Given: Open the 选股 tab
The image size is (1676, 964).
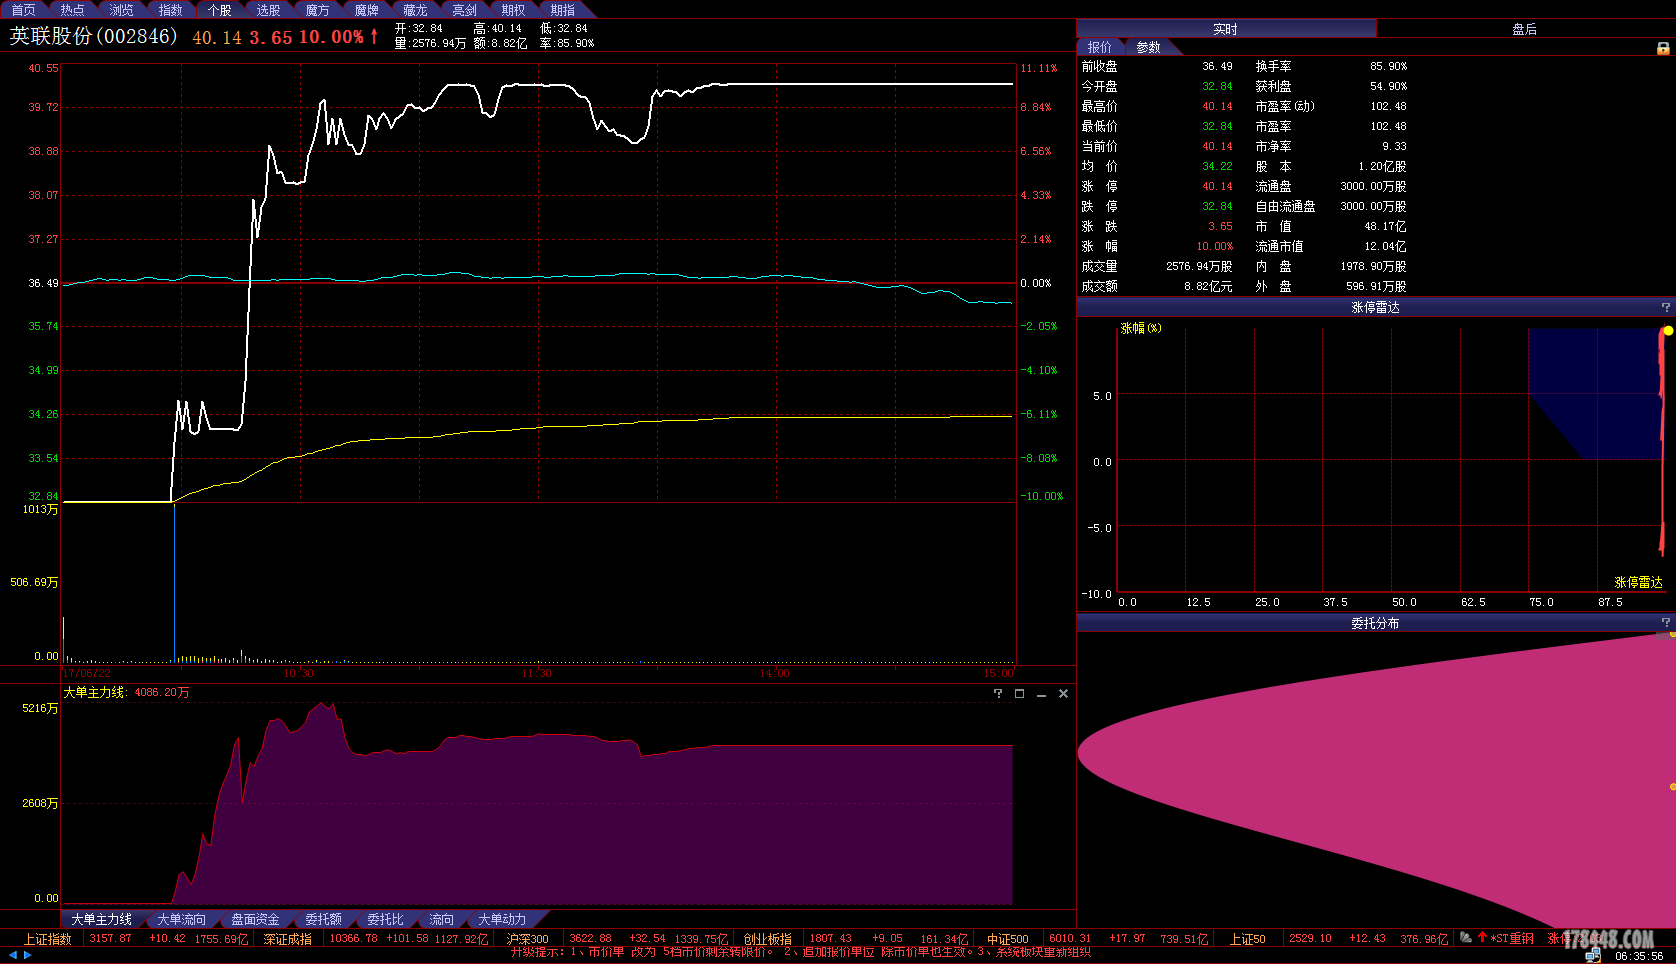Looking at the screenshot, I should click(x=268, y=10).
